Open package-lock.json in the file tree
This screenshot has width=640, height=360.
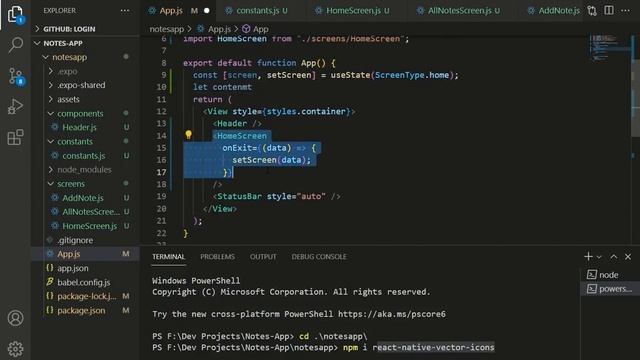(x=86, y=296)
